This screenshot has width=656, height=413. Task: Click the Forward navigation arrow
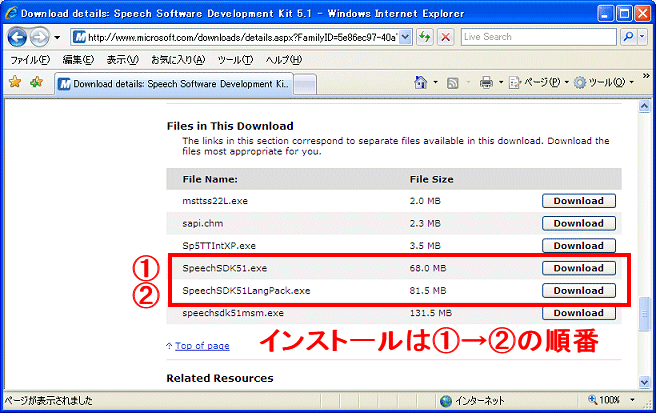tap(39, 37)
